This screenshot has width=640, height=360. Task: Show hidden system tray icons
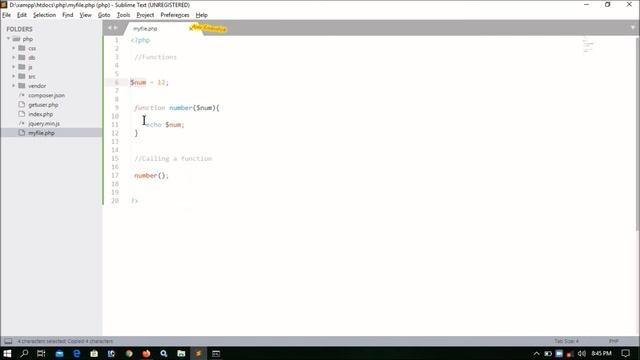(x=536, y=353)
